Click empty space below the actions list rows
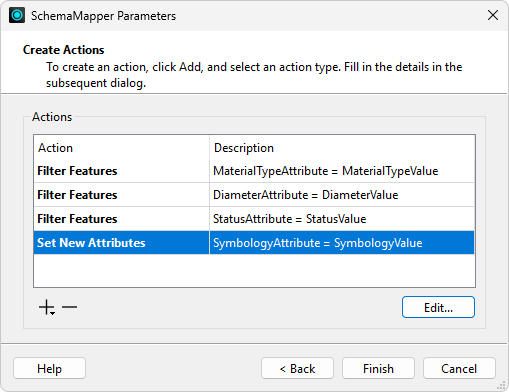This screenshot has width=509, height=392. pos(254,270)
